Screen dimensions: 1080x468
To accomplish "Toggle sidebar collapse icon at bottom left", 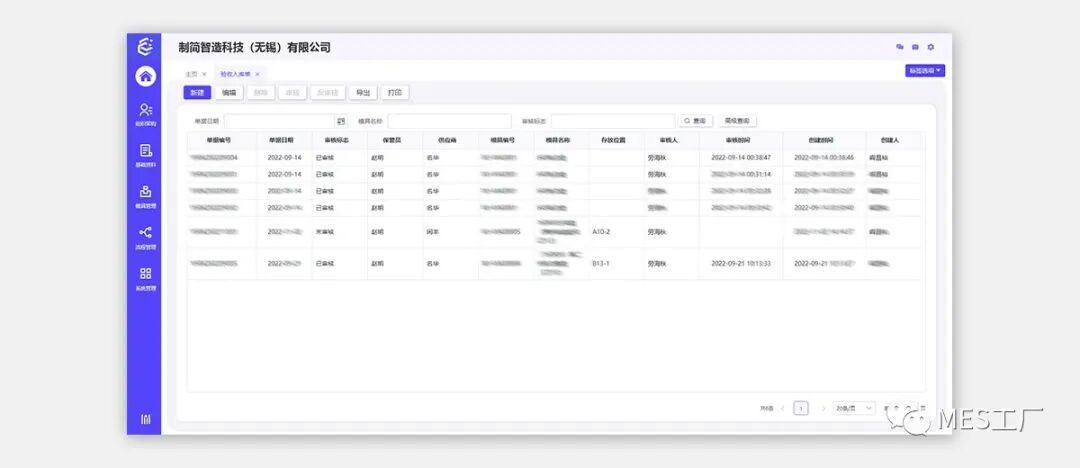I will [145, 419].
